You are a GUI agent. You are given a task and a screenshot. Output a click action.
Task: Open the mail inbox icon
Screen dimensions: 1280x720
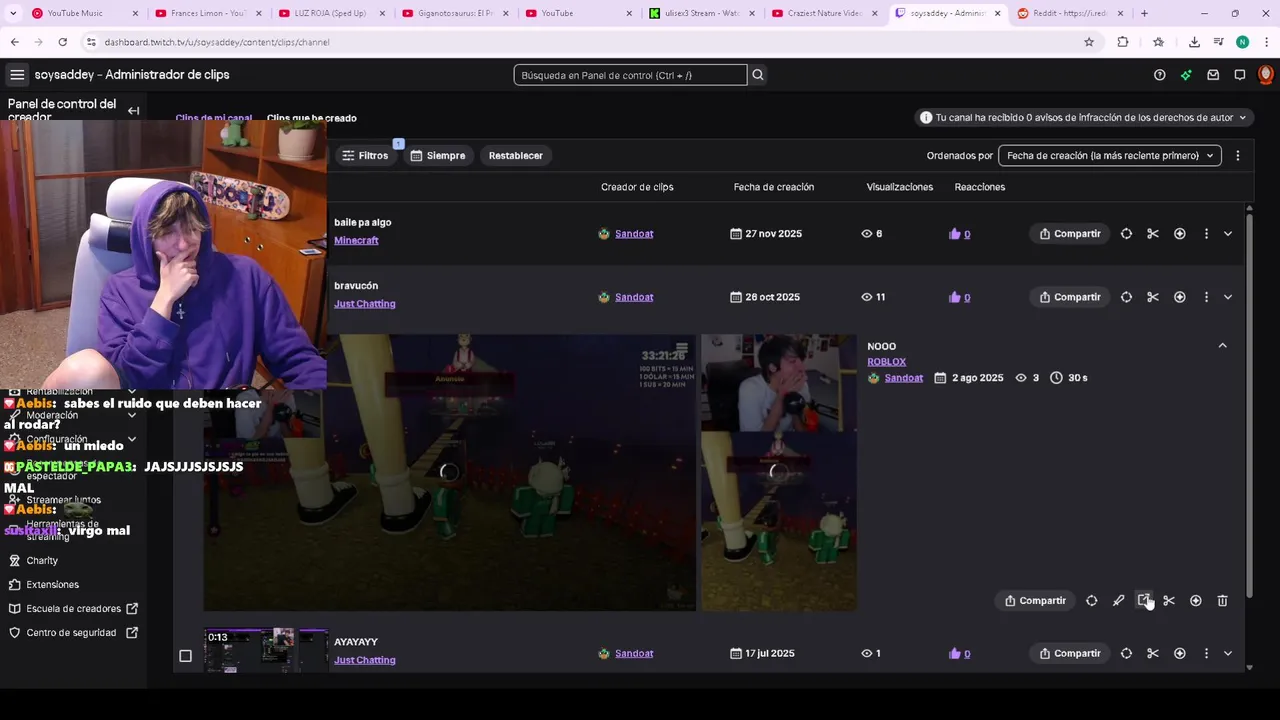coord(1213,75)
